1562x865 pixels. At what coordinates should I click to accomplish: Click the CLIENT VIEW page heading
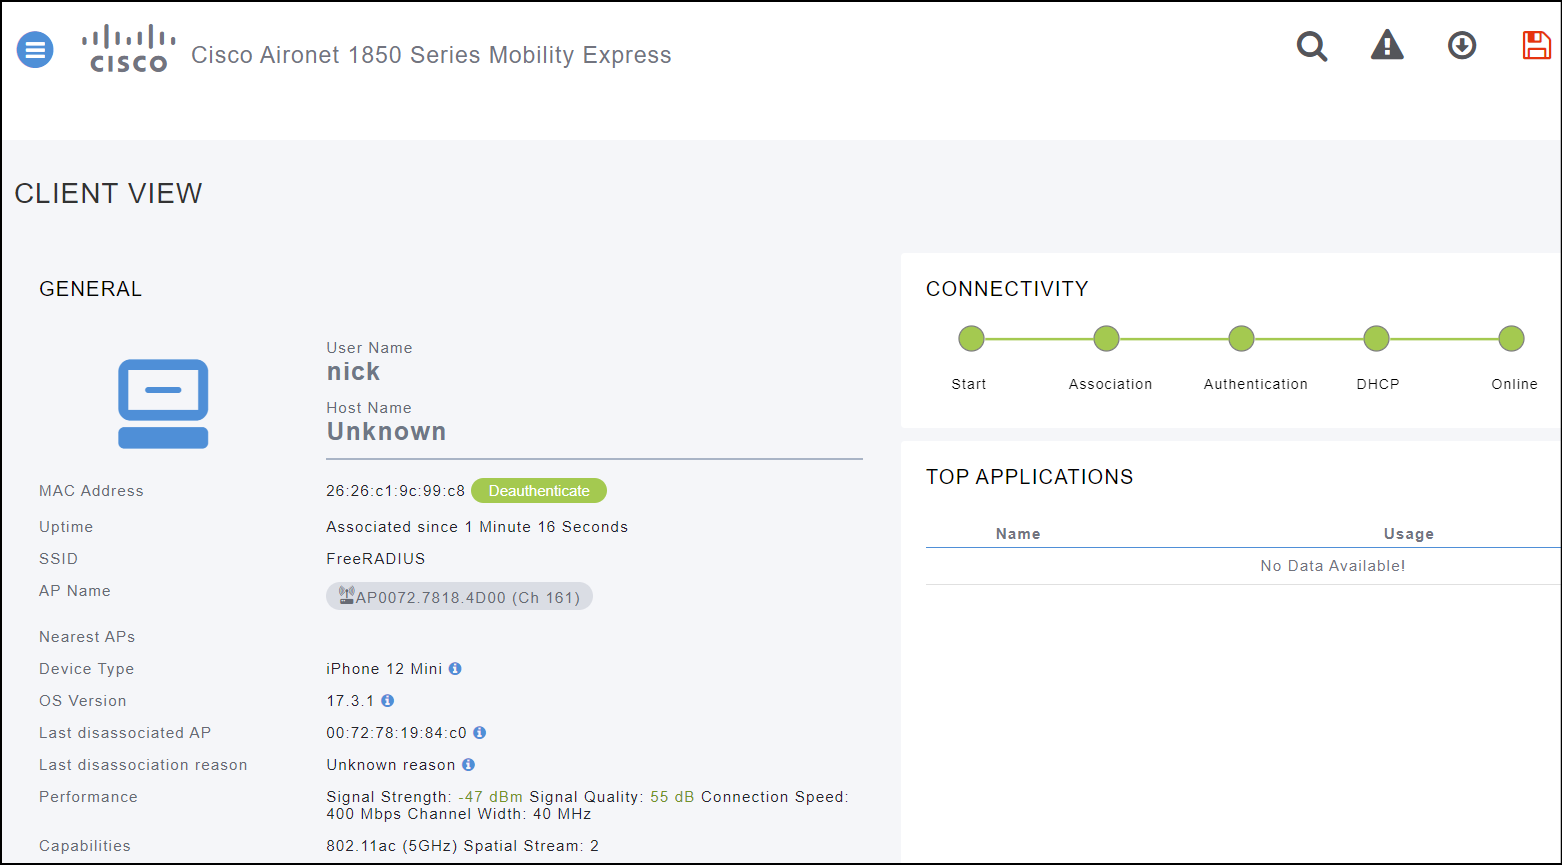(x=109, y=194)
